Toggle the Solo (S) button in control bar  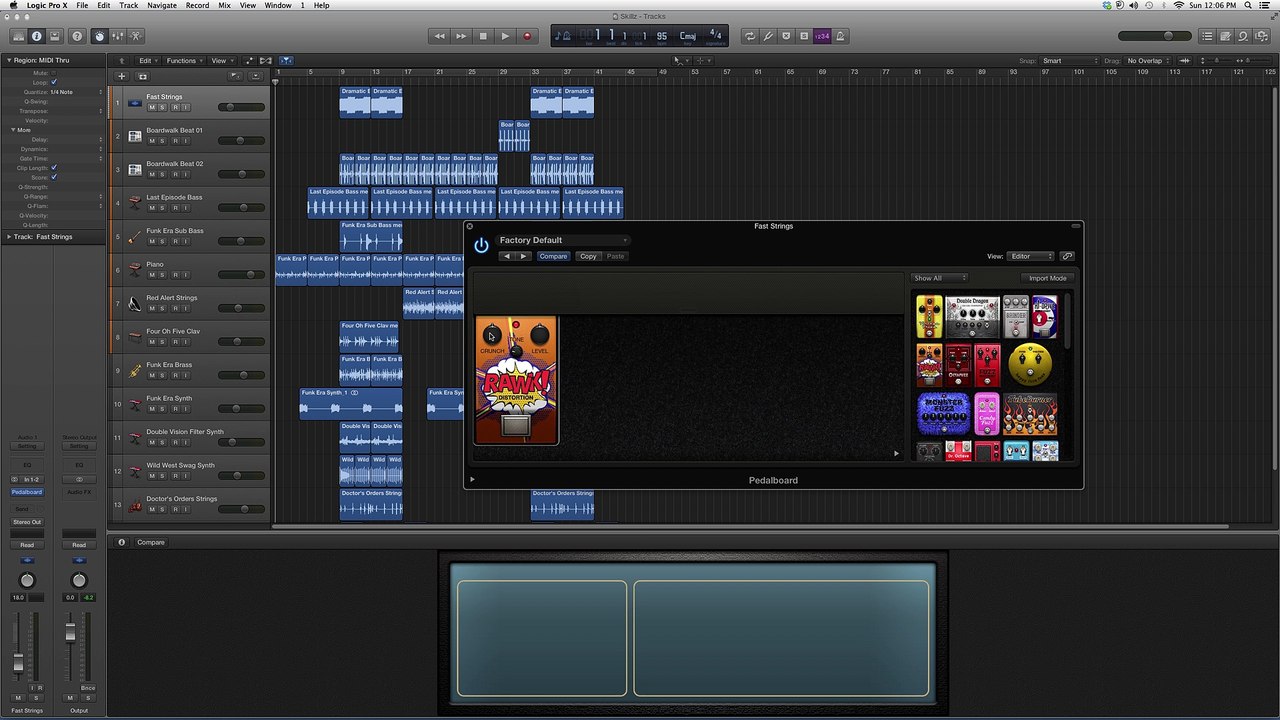coord(804,36)
